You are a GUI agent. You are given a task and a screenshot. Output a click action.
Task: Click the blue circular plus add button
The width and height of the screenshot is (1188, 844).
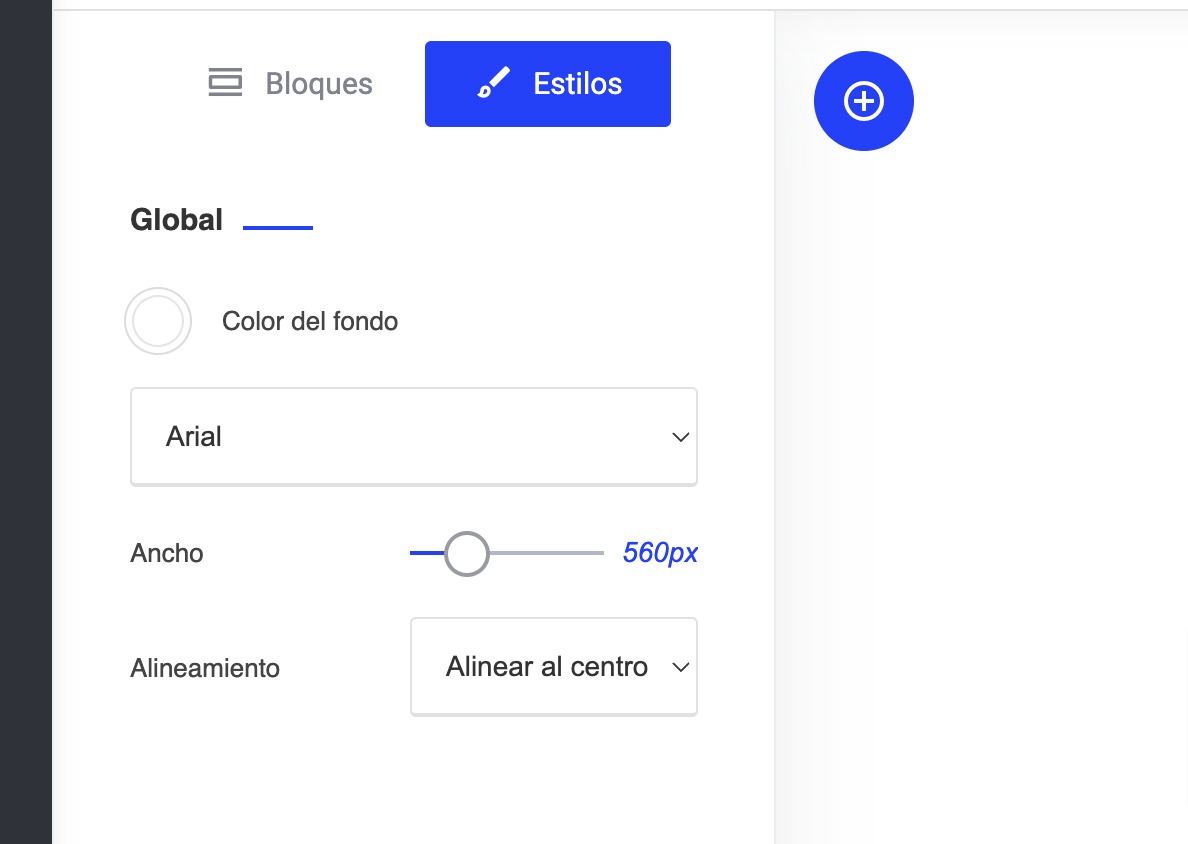[863, 101]
